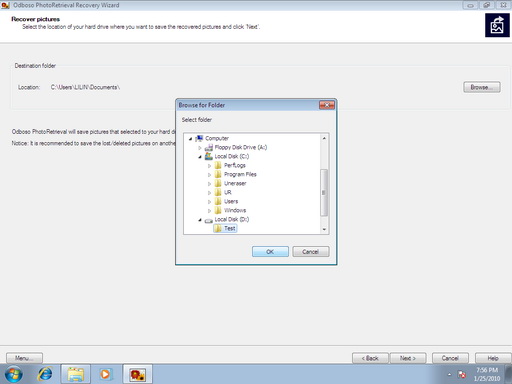The height and width of the screenshot is (384, 512).
Task: Click the Floppy Disk Drive (A:) icon
Action: [209, 147]
